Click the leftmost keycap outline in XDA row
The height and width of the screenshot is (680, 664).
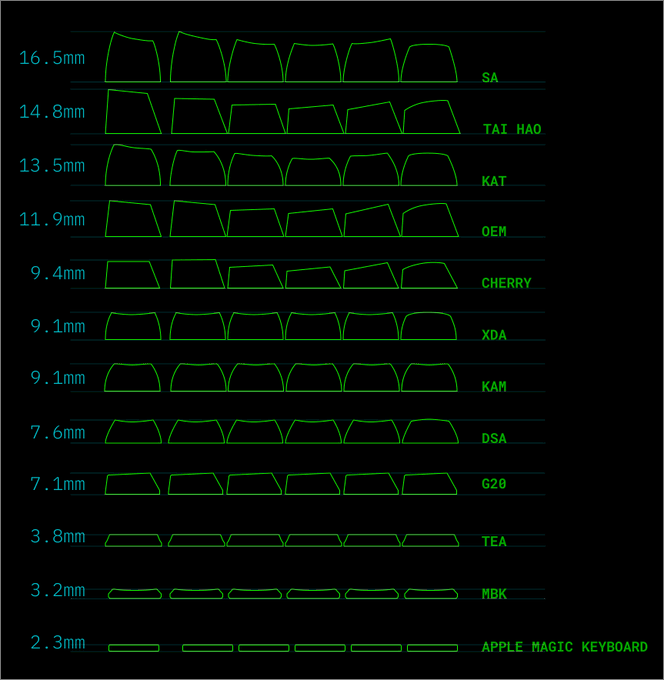pyautogui.click(x=133, y=326)
